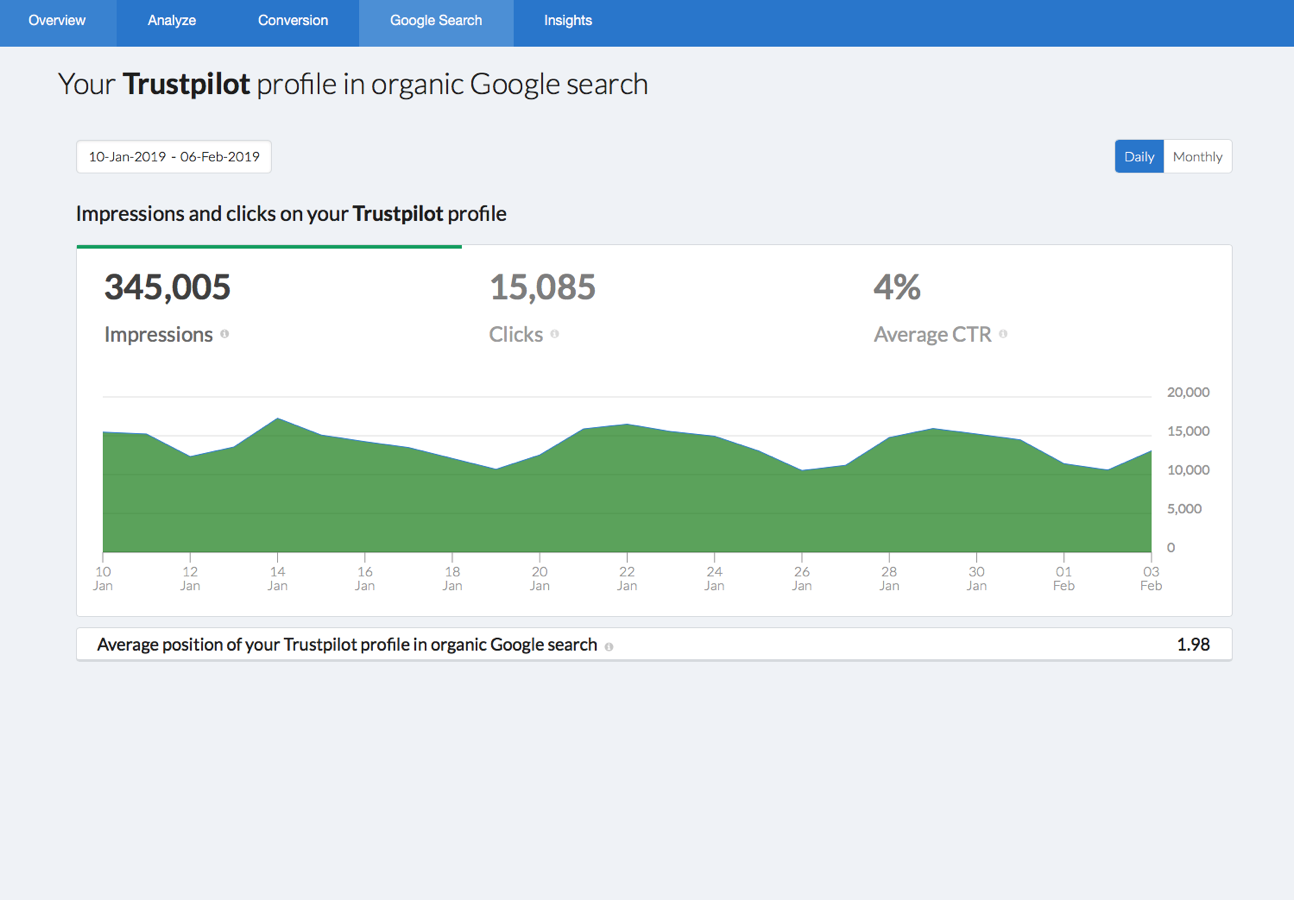Click info icon beside average position label

coord(609,647)
